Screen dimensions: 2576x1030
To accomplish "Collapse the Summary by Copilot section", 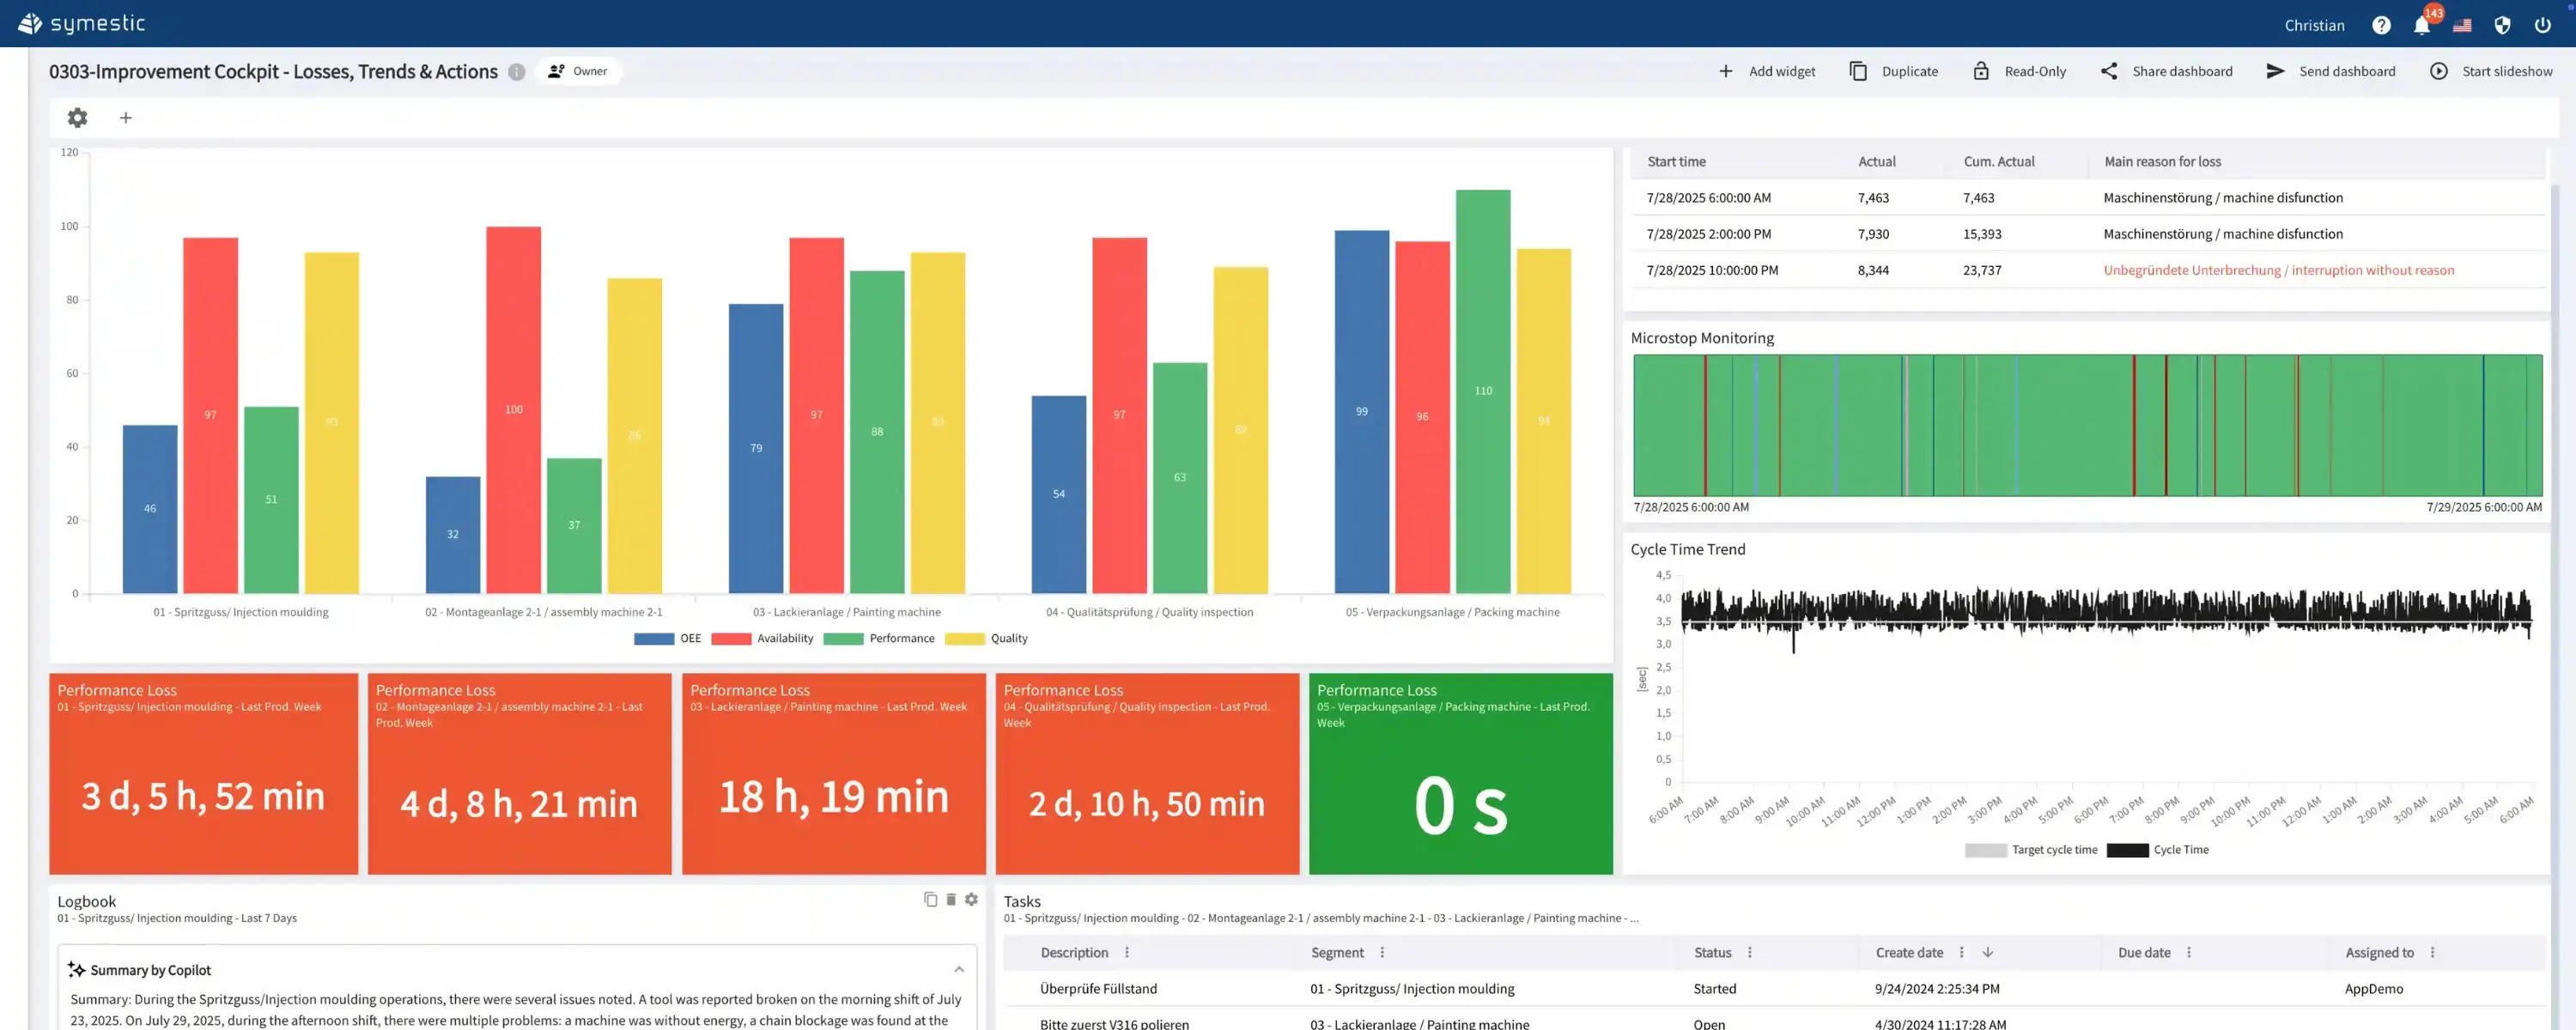I will point(958,968).
